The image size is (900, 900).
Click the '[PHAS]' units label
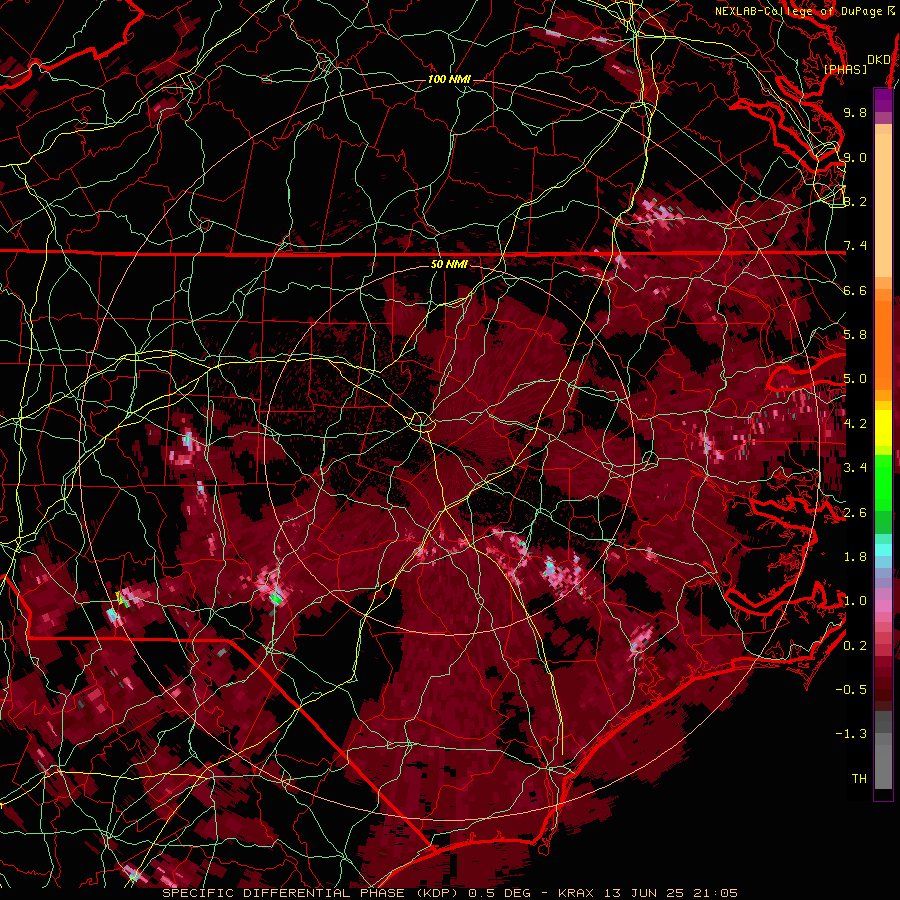845,69
